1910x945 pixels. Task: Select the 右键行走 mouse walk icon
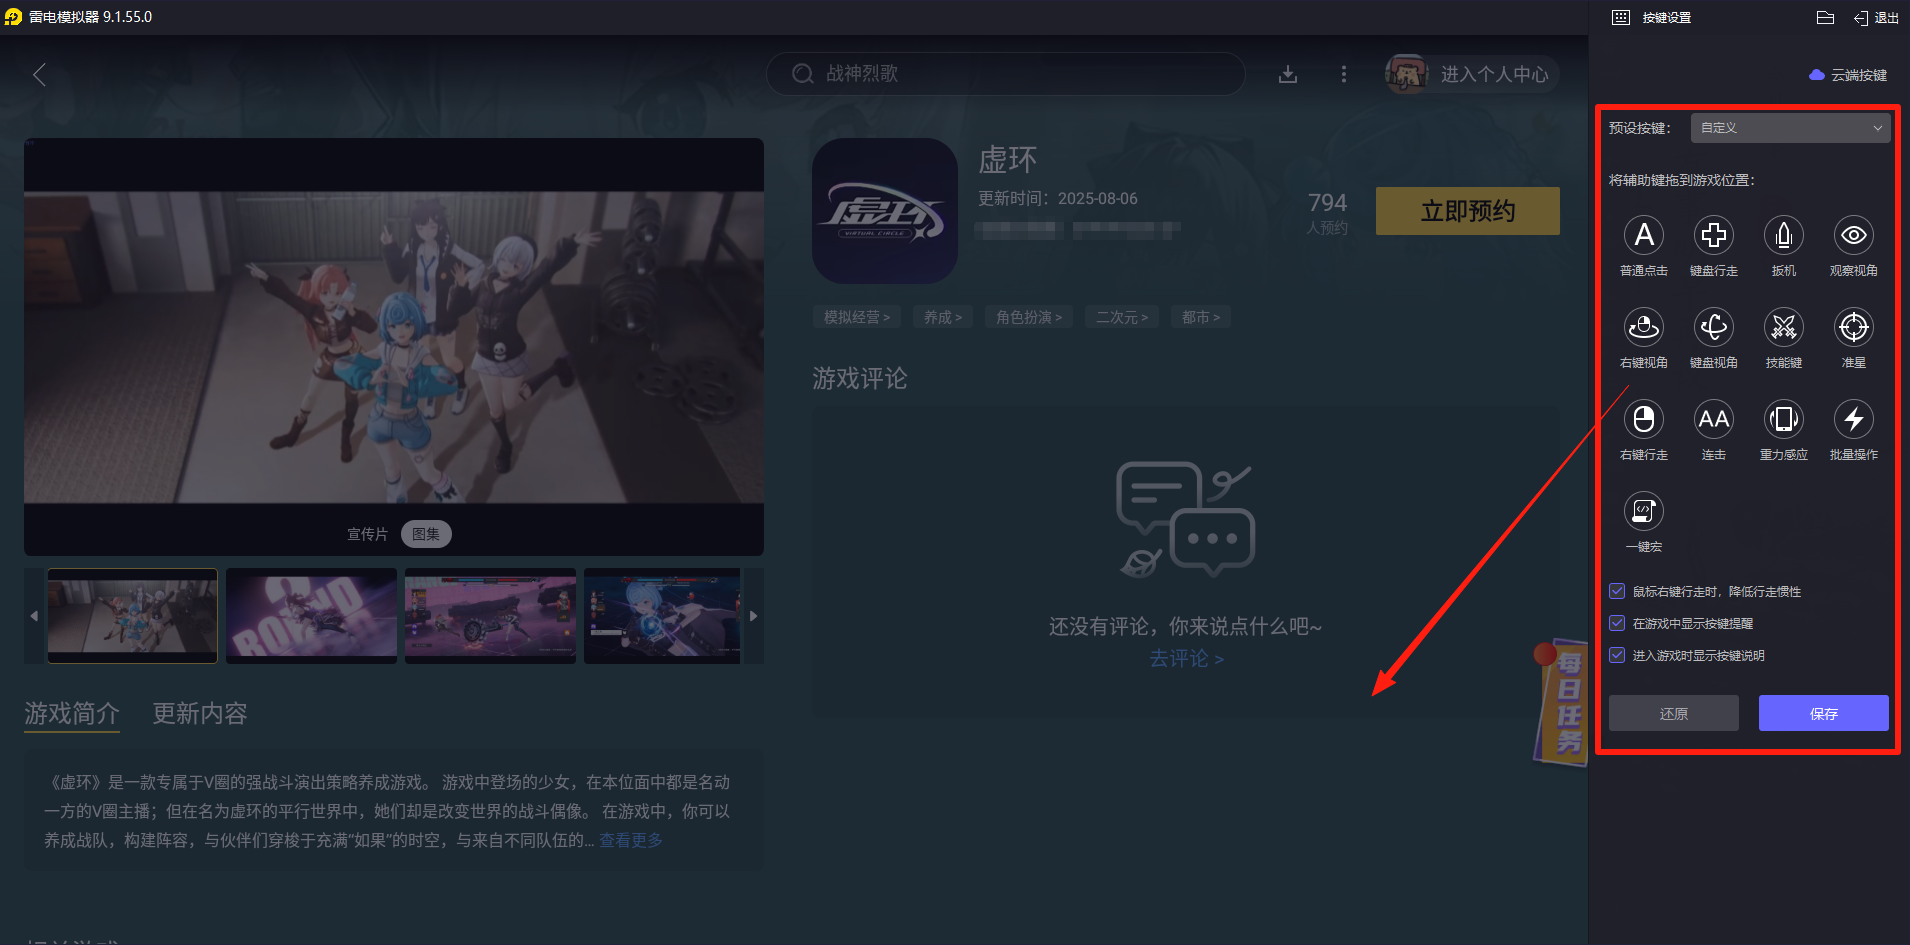click(x=1643, y=419)
